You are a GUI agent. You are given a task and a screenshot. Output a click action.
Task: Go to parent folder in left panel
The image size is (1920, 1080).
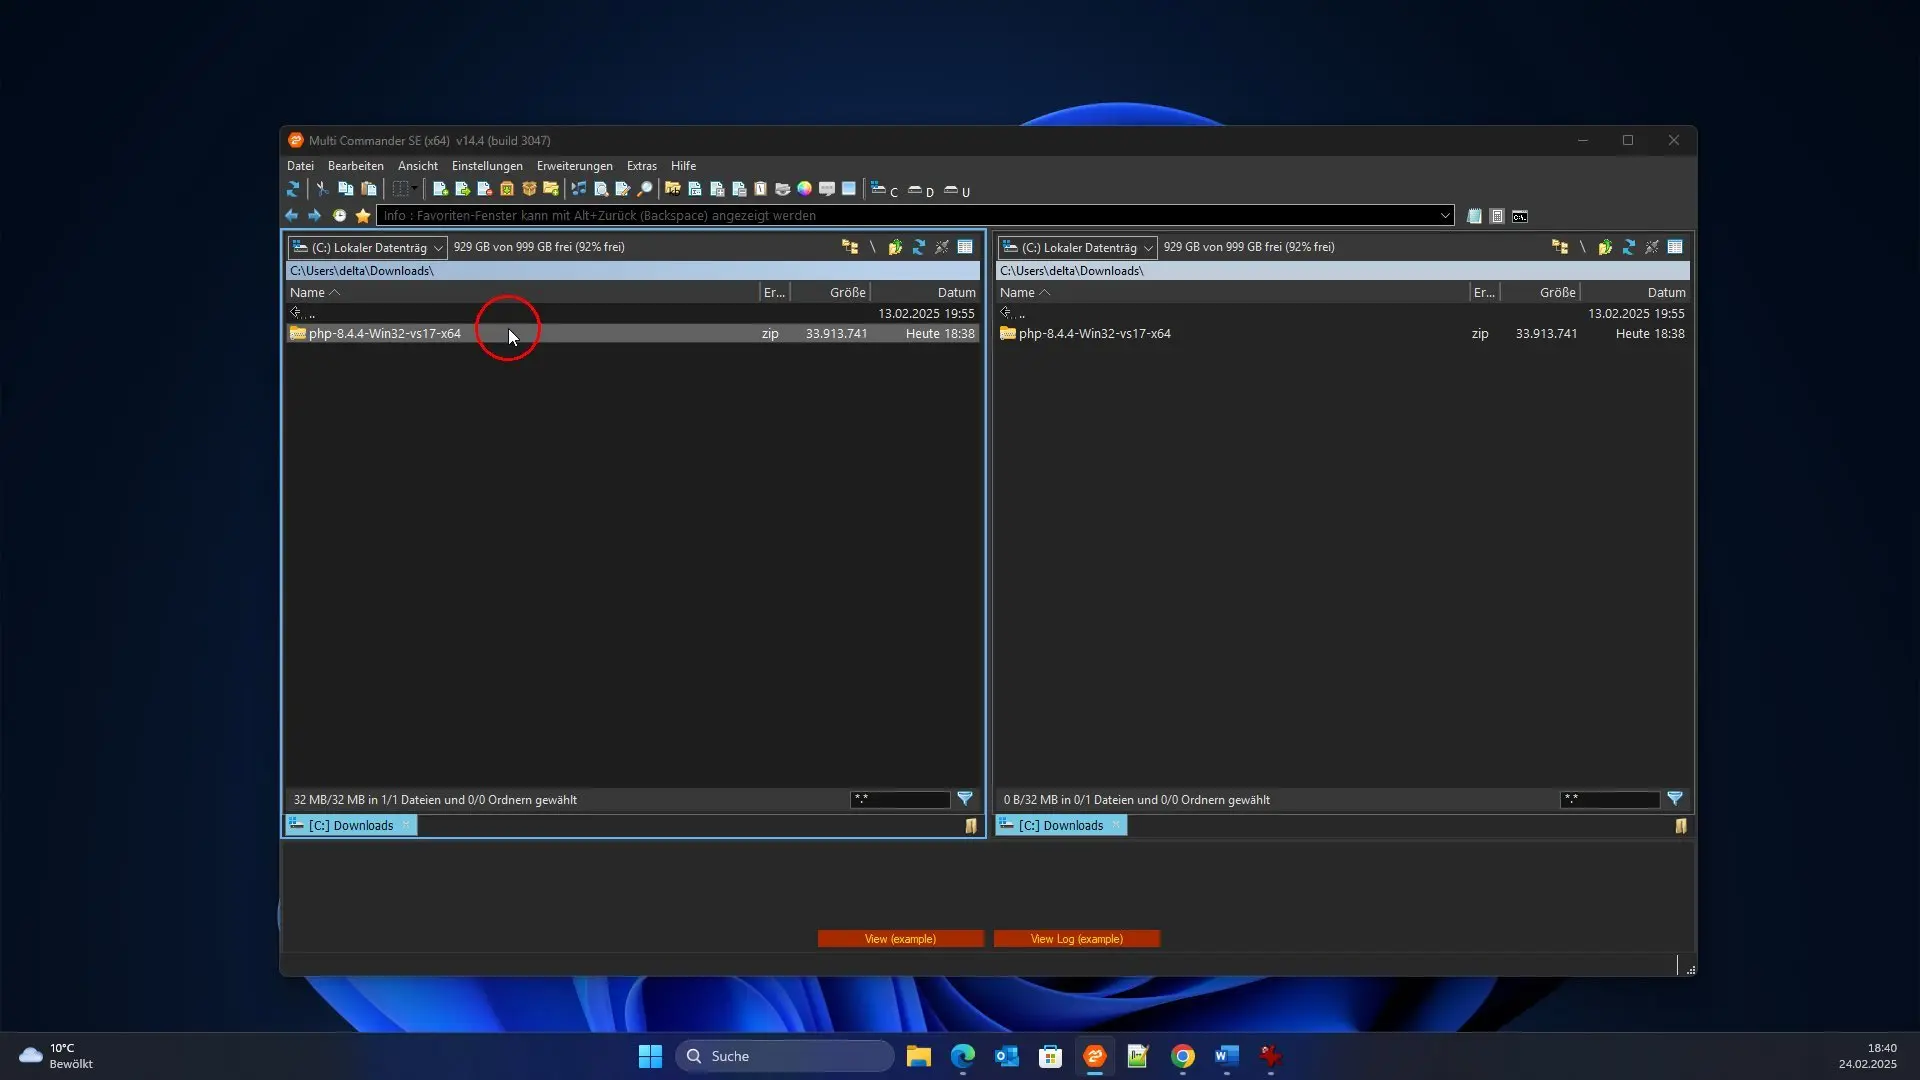(633, 314)
